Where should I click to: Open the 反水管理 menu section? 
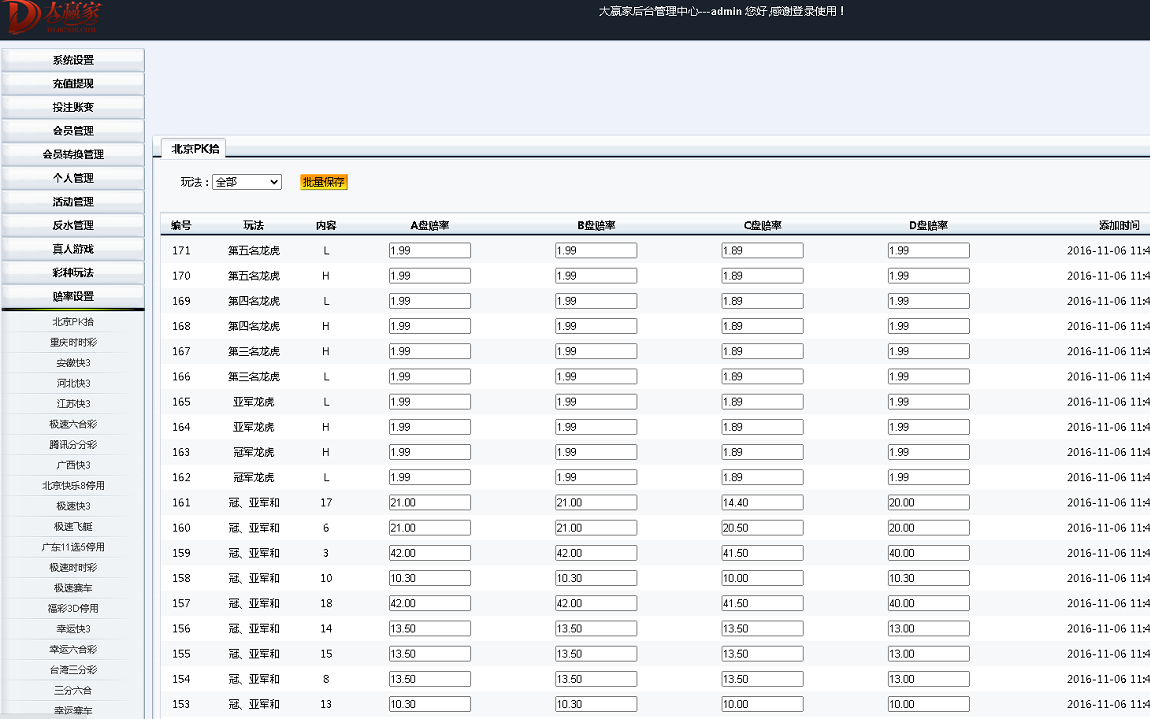(73, 225)
